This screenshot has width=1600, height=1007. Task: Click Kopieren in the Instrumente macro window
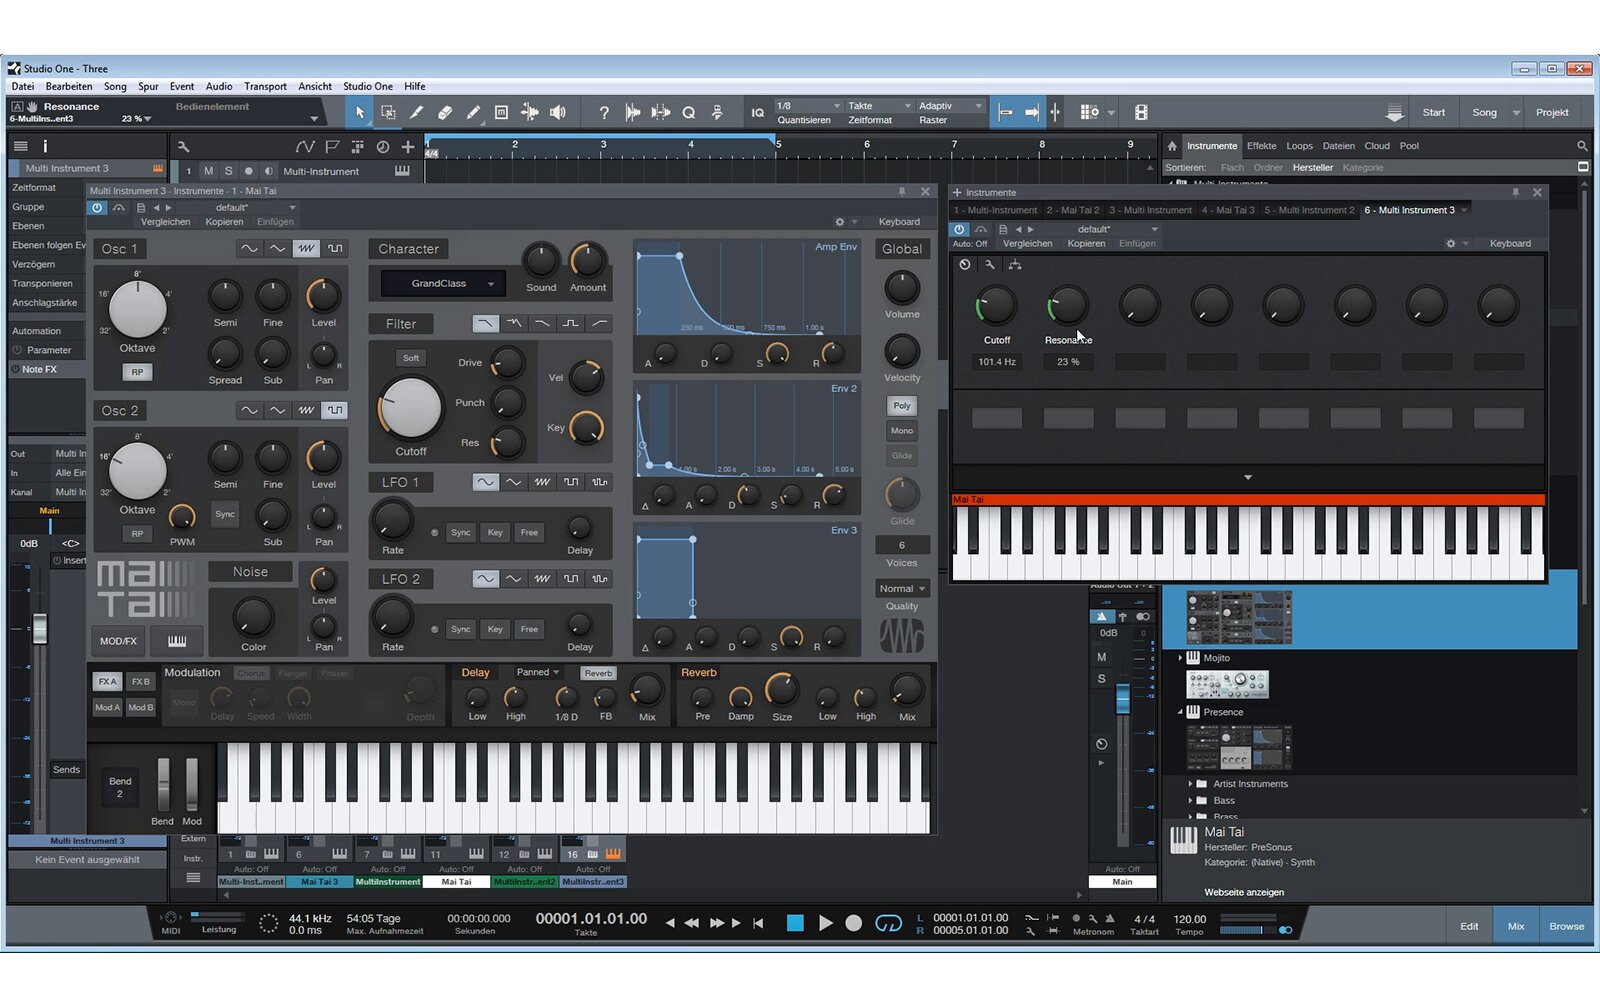click(x=1086, y=244)
